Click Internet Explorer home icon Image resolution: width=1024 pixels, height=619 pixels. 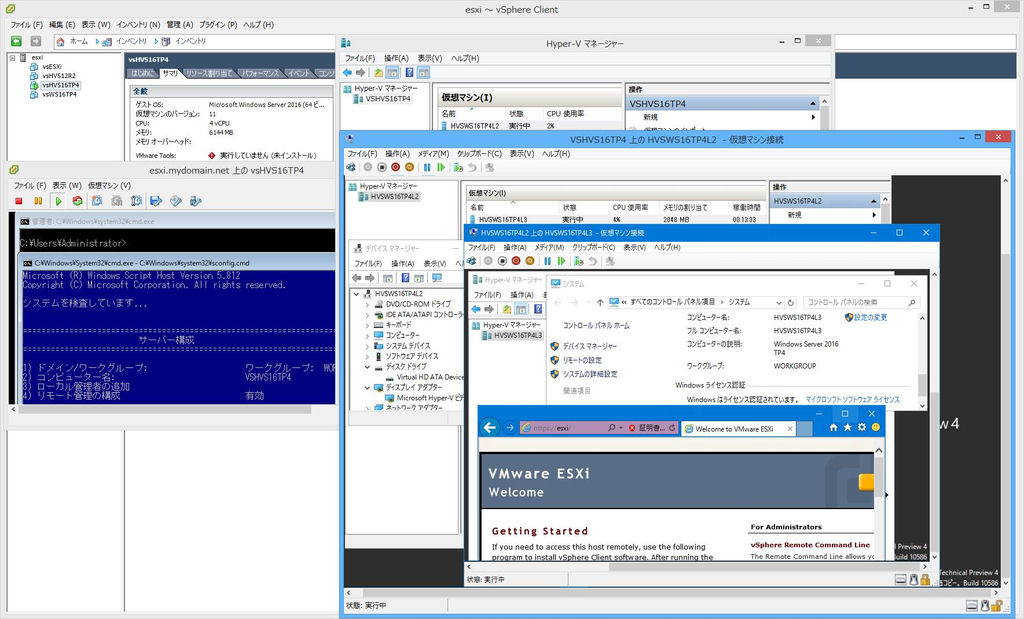833,428
